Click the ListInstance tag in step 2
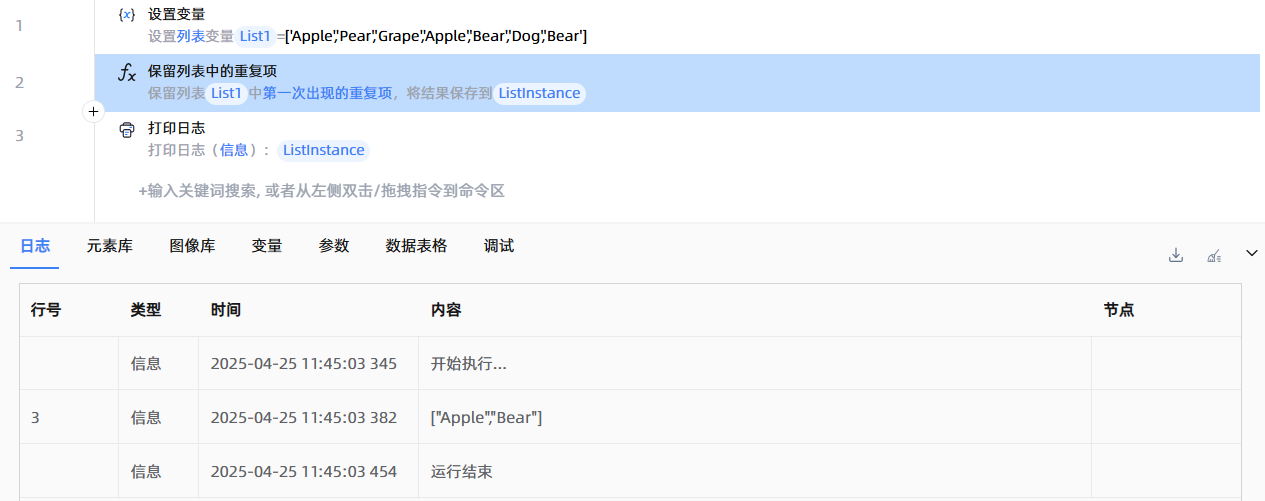 tap(539, 93)
